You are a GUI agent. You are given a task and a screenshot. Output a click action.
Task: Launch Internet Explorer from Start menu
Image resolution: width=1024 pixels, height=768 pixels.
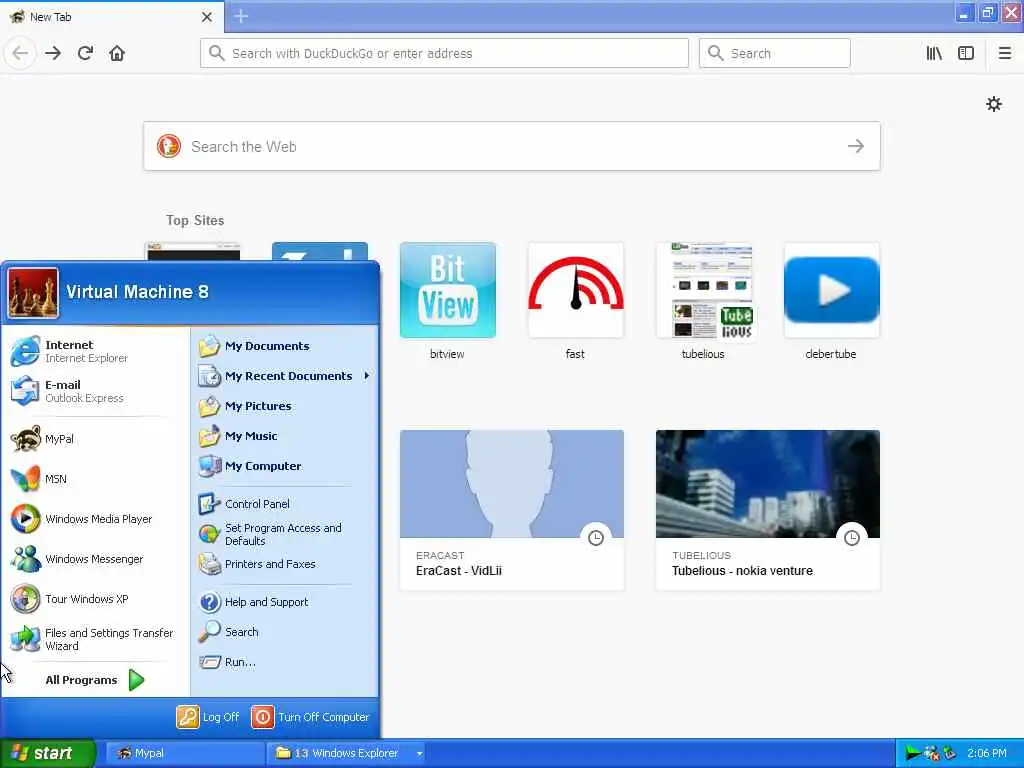[95, 351]
